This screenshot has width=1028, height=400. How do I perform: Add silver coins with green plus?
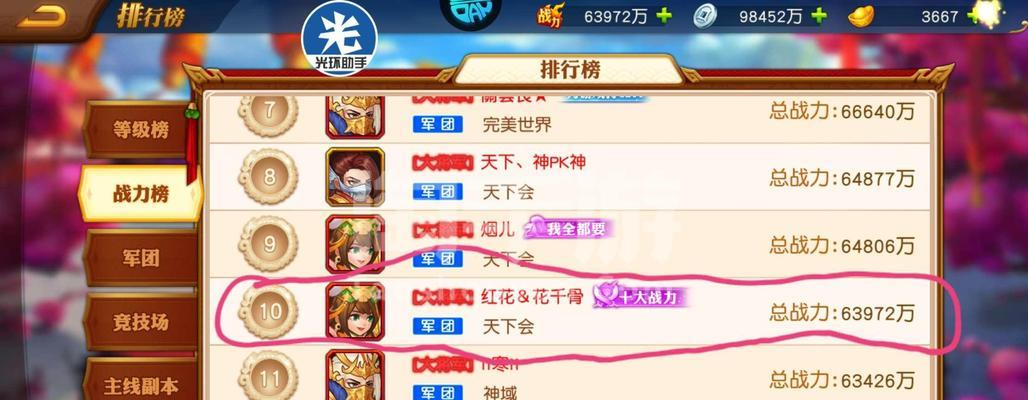pyautogui.click(x=818, y=16)
